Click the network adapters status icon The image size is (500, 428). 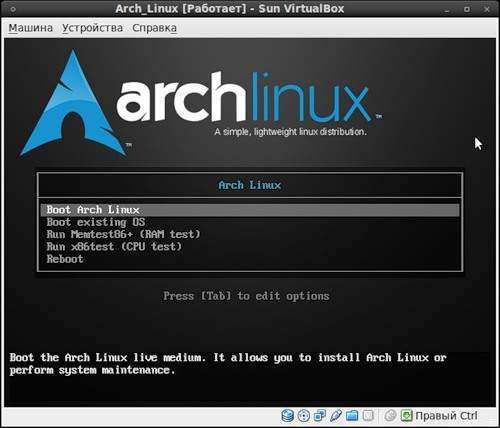320,416
